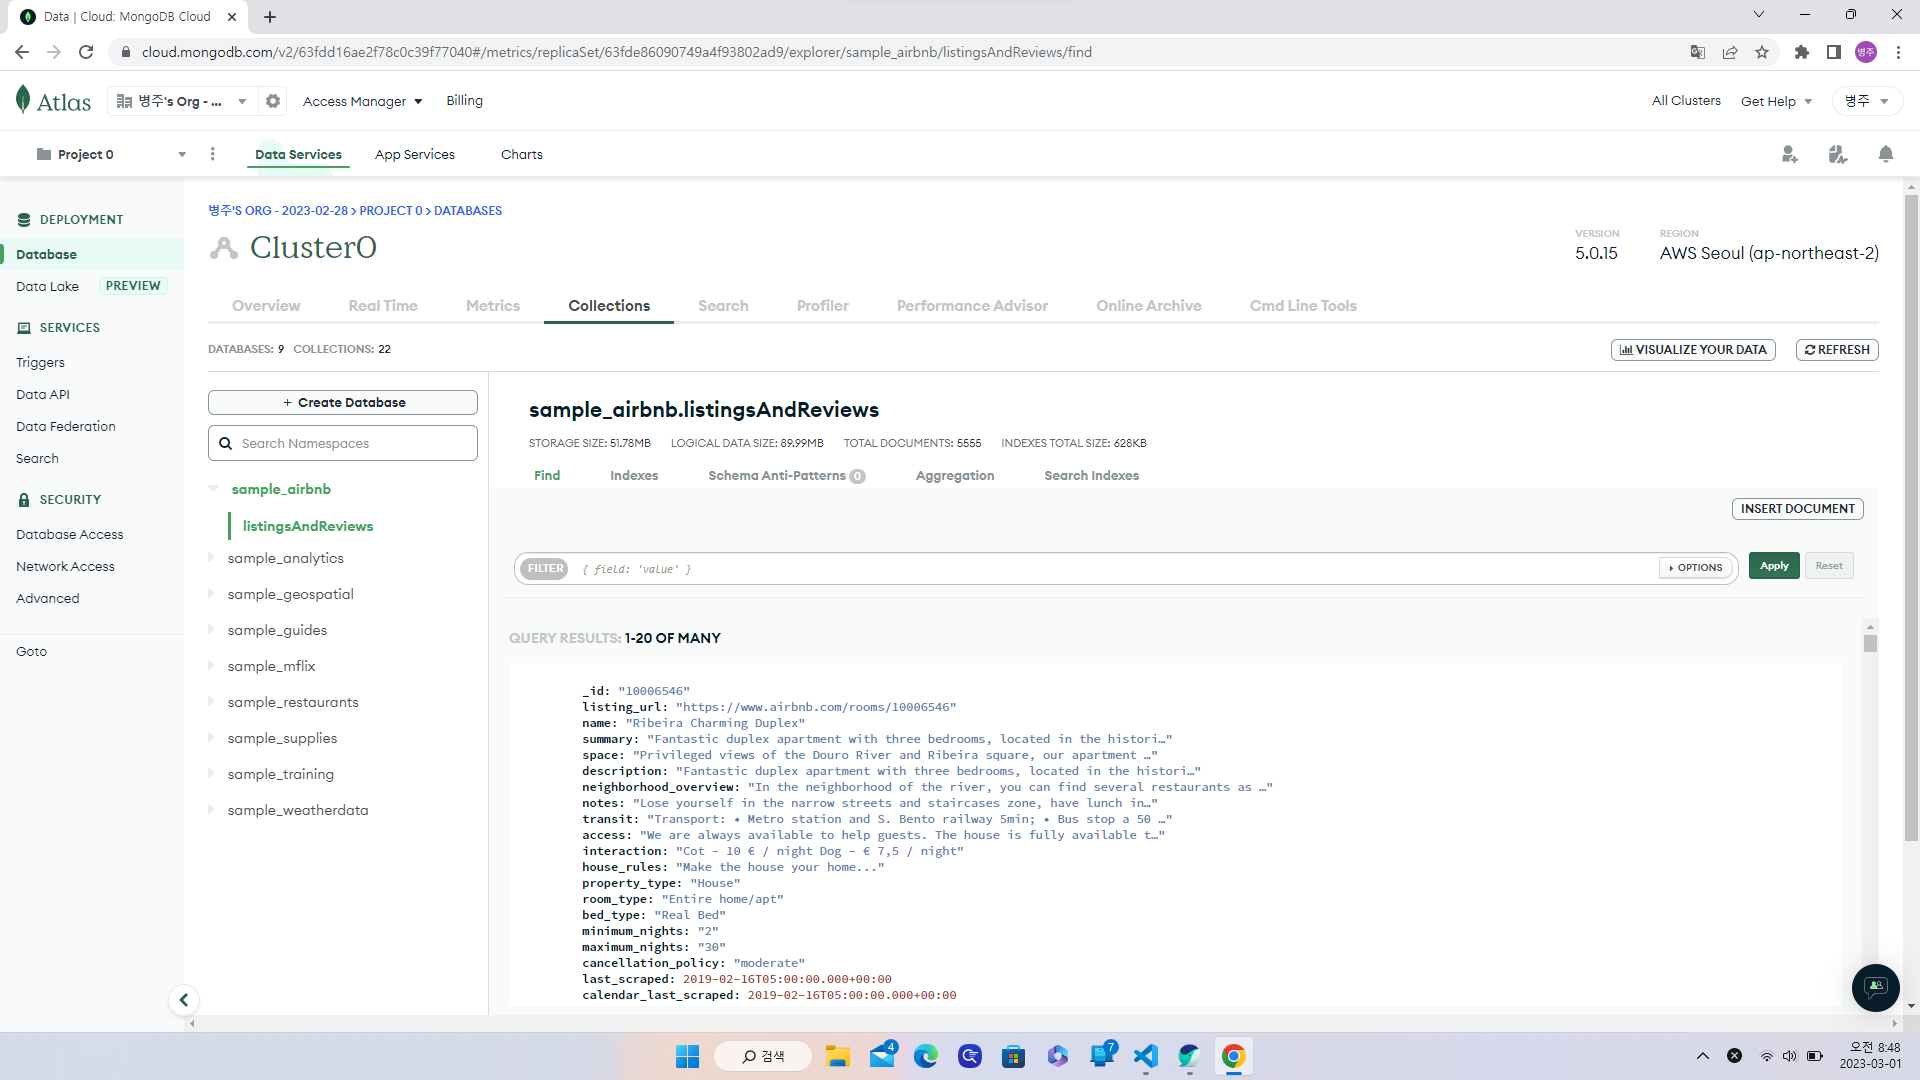Viewport: 1920px width, 1080px height.
Task: Click the query results scrollbar thumb
Action: tap(1870, 643)
